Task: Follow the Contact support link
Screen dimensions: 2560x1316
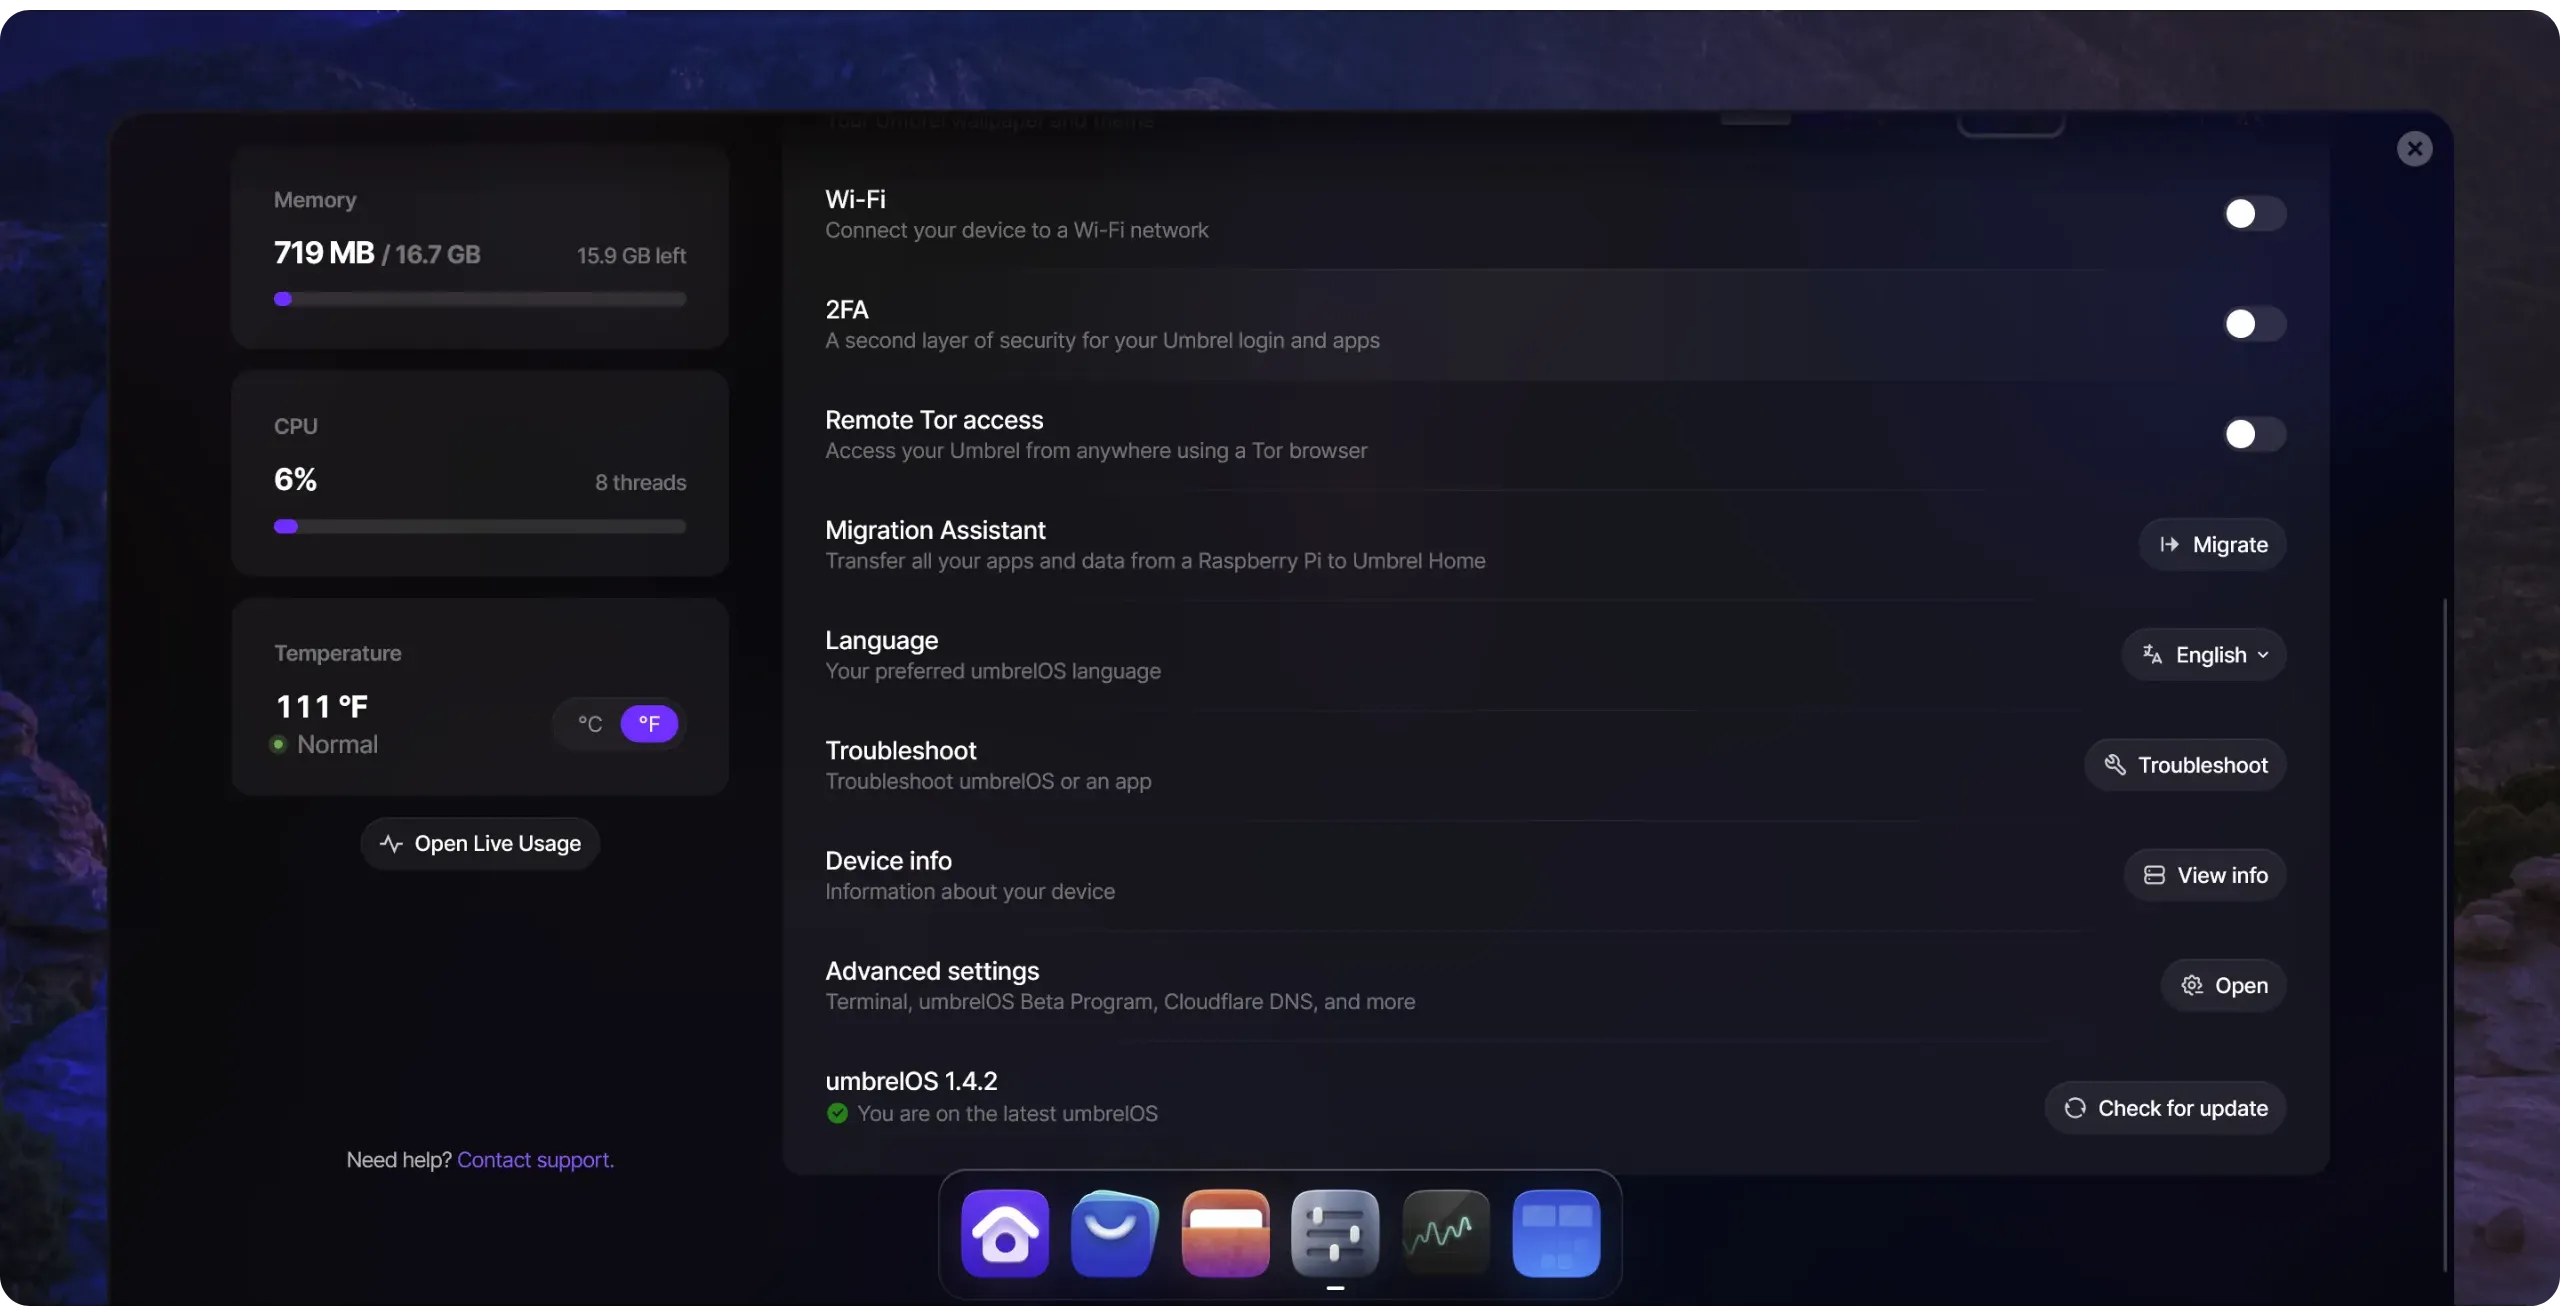Action: [x=535, y=1160]
